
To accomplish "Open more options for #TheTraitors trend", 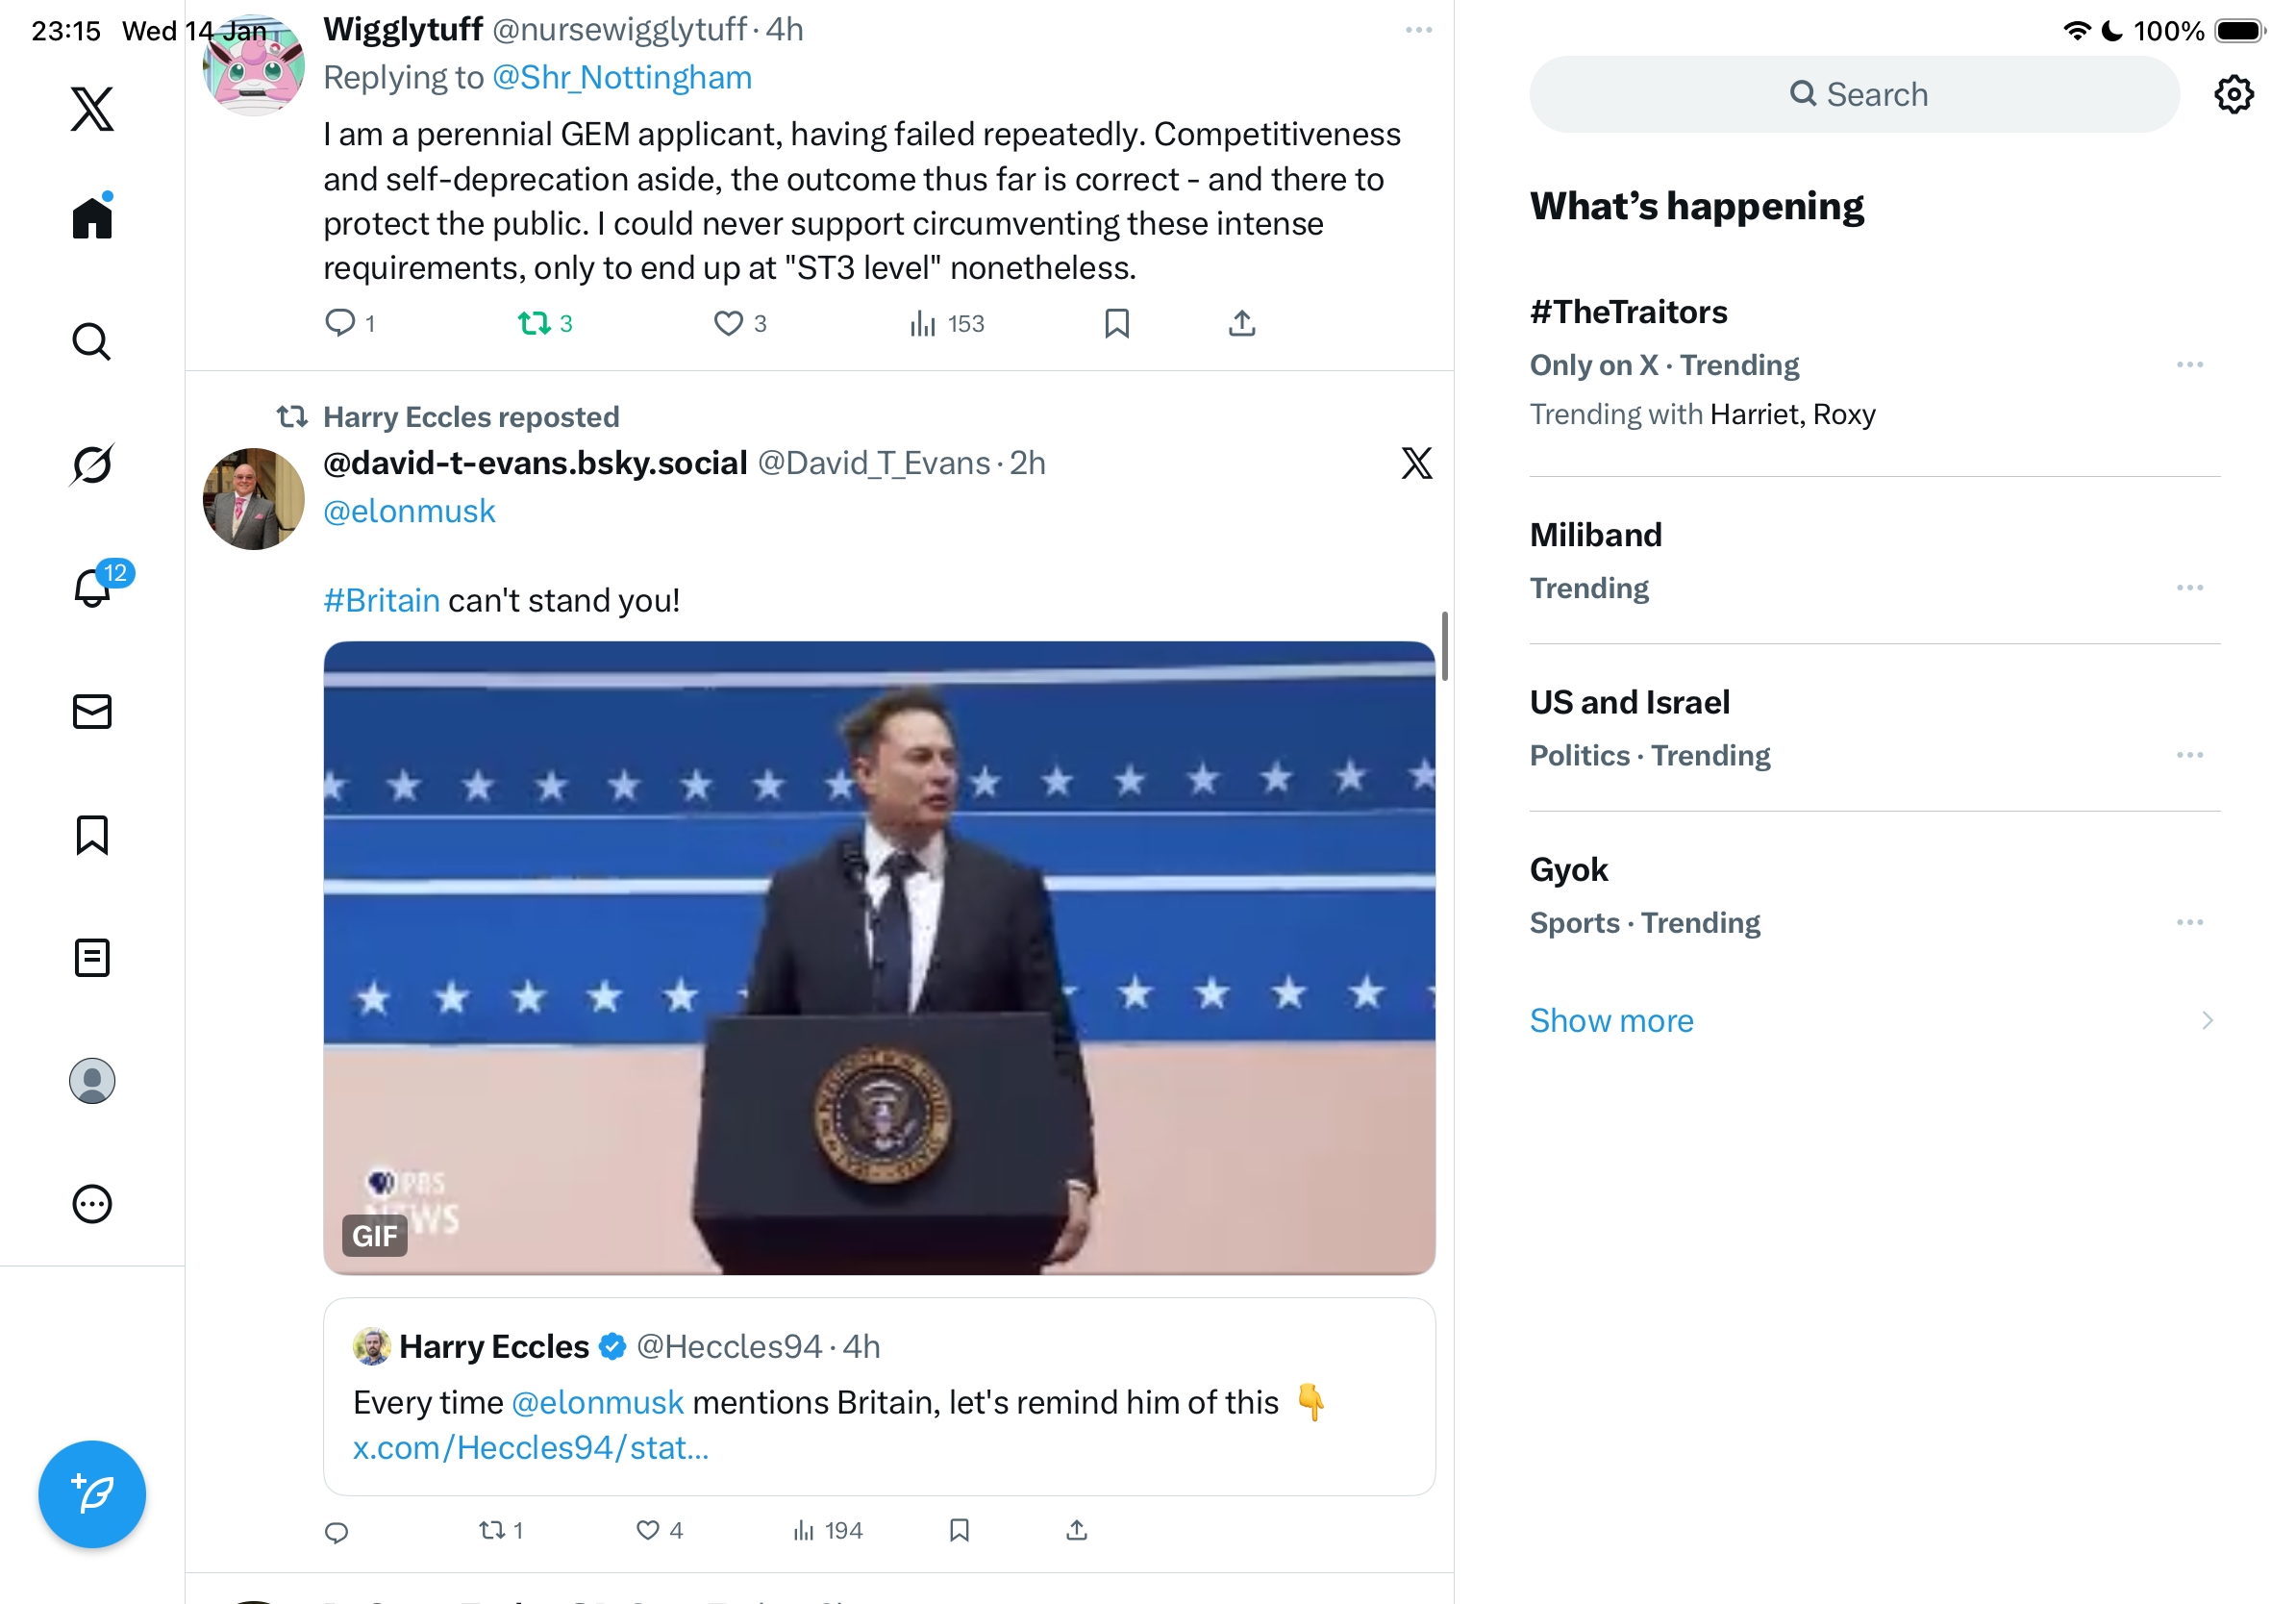I will pyautogui.click(x=2189, y=365).
